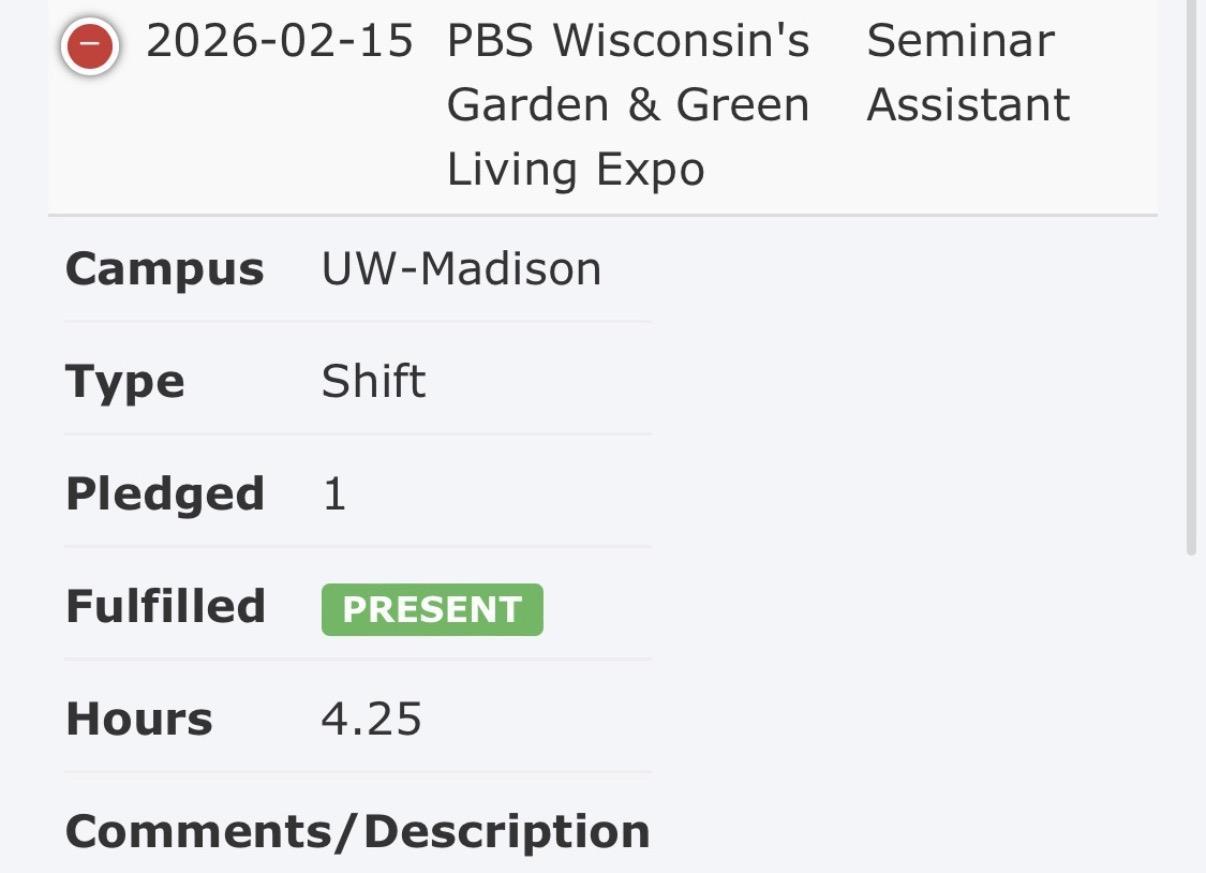Click the Hours field label

point(139,719)
